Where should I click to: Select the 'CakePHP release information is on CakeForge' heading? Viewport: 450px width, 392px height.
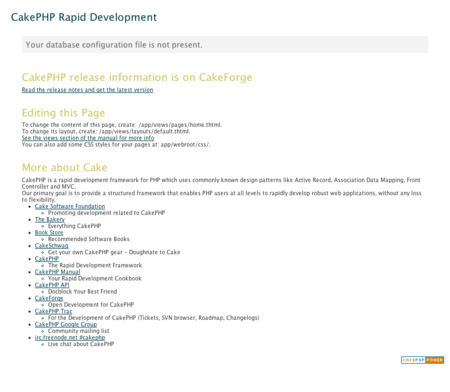point(137,77)
